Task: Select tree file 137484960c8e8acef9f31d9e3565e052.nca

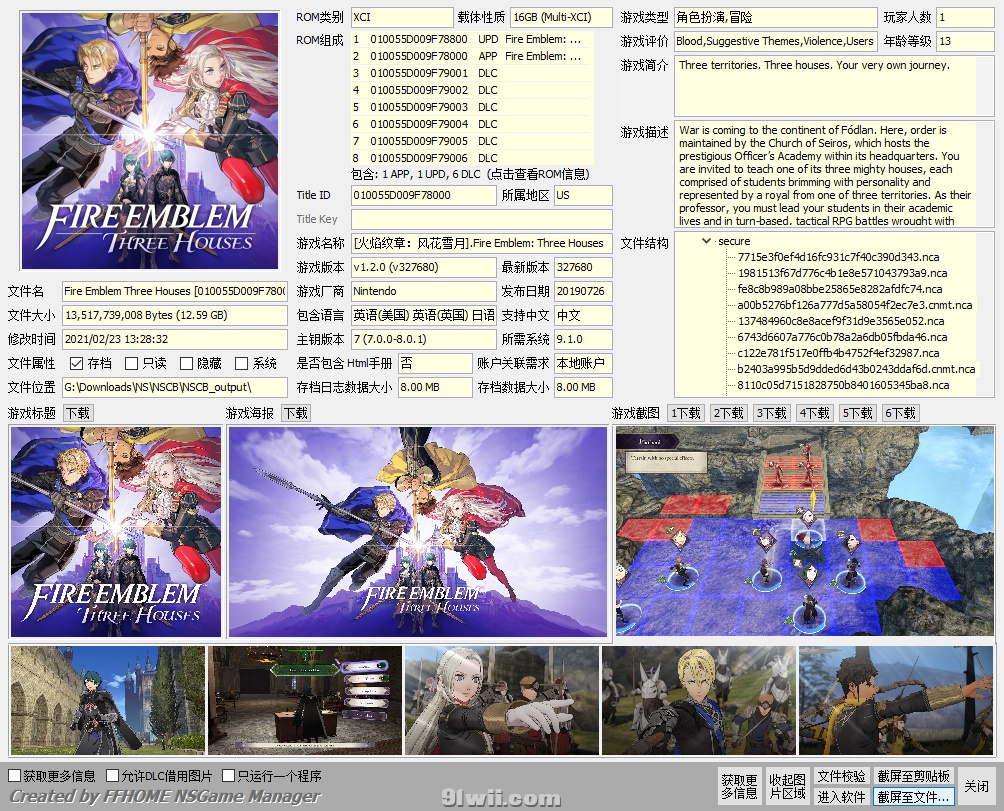Action: 841,321
